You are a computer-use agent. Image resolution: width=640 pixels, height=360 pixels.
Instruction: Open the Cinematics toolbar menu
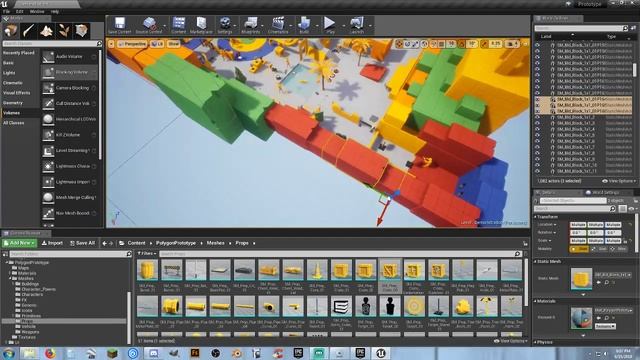pos(278,25)
